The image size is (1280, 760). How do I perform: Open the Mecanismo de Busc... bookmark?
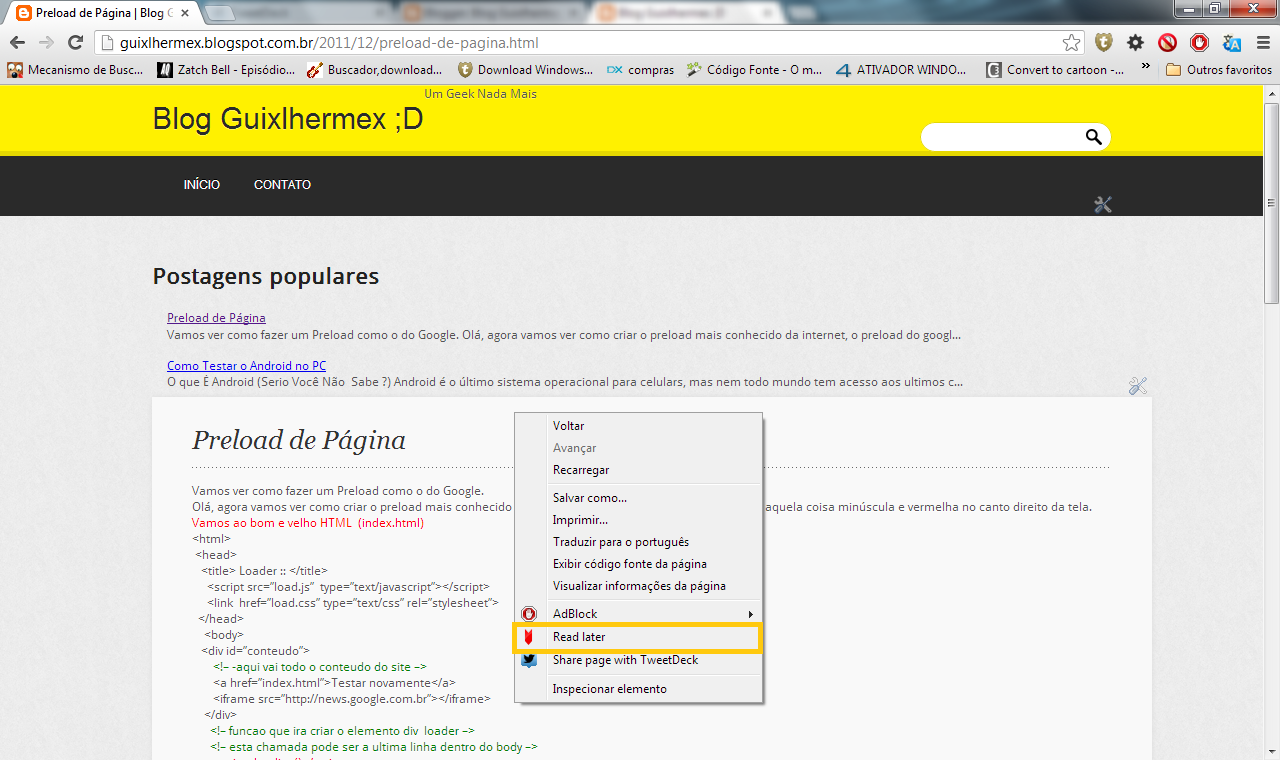(x=75, y=70)
